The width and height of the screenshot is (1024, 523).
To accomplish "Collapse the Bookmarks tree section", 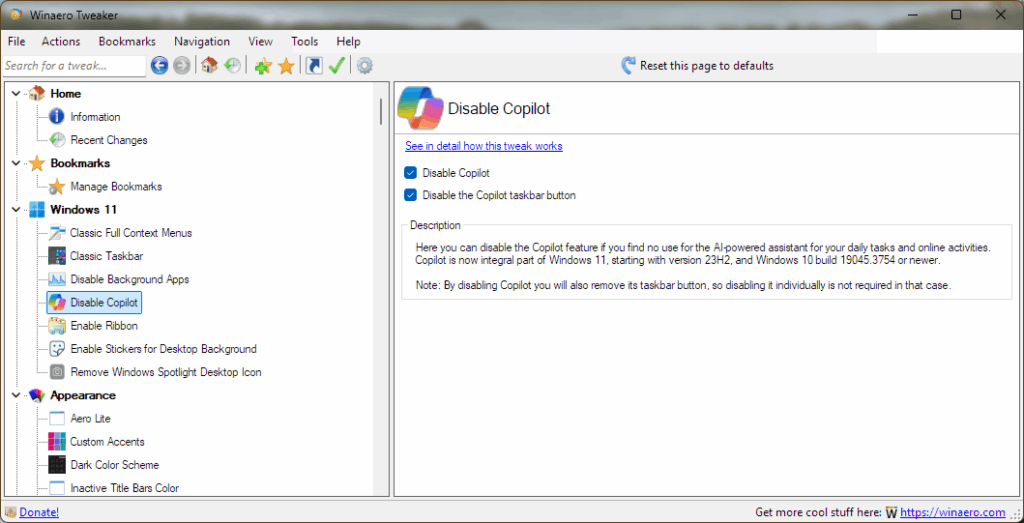I will [x=16, y=163].
